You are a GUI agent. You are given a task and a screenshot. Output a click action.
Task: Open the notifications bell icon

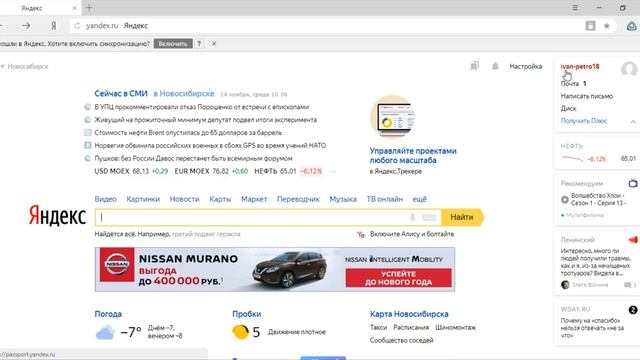pos(495,66)
